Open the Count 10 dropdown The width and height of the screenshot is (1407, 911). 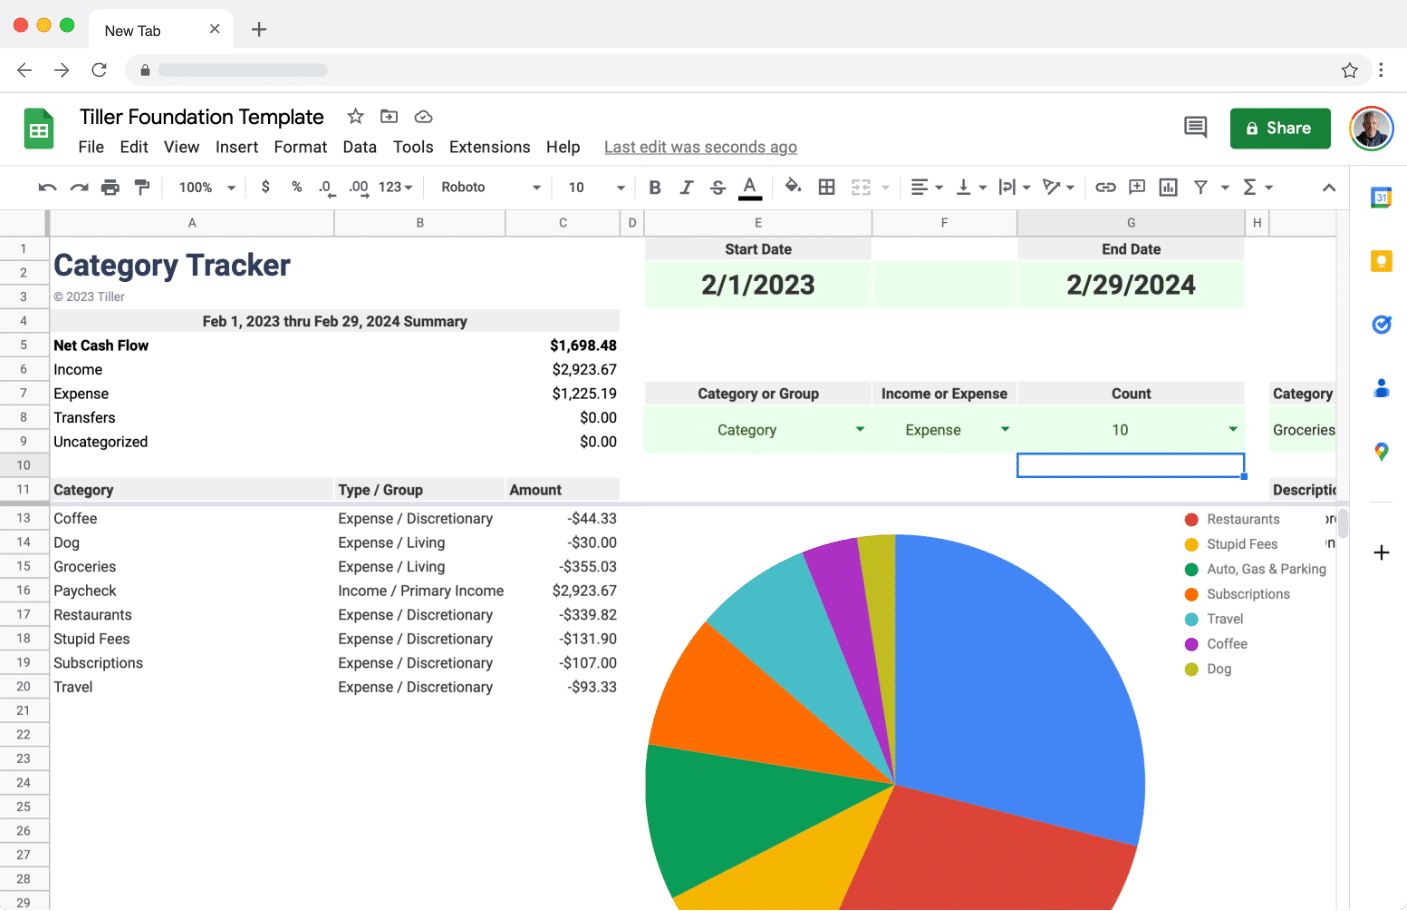[x=1233, y=430]
